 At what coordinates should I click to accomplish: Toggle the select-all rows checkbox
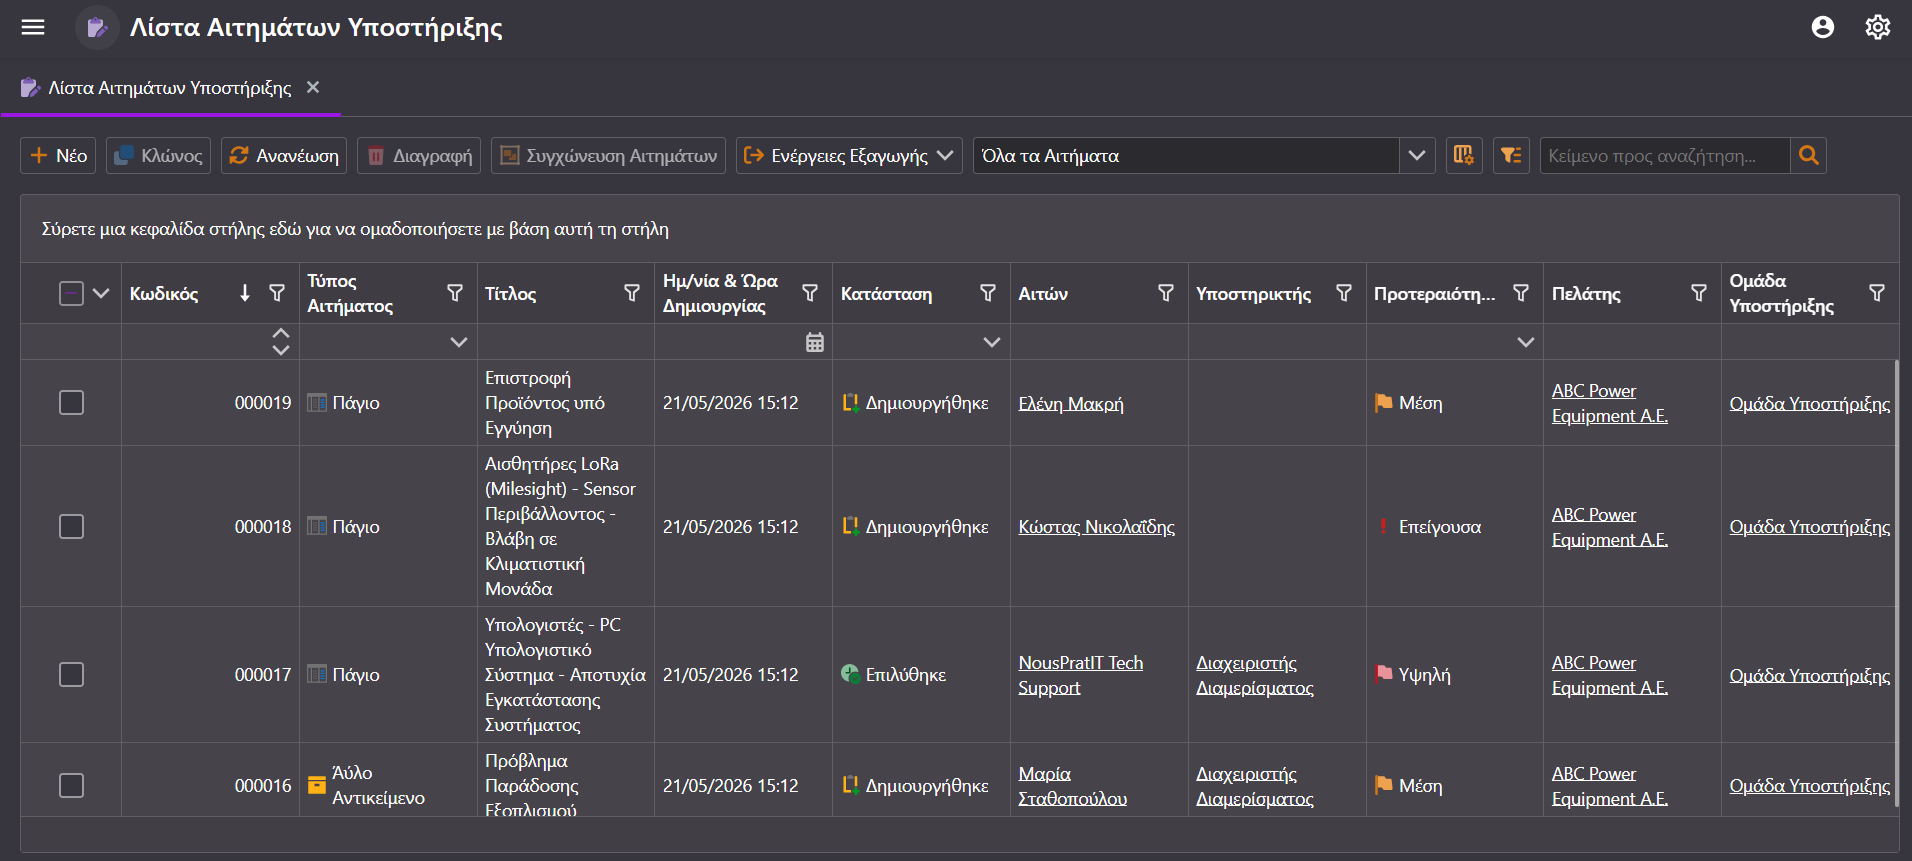coord(71,293)
